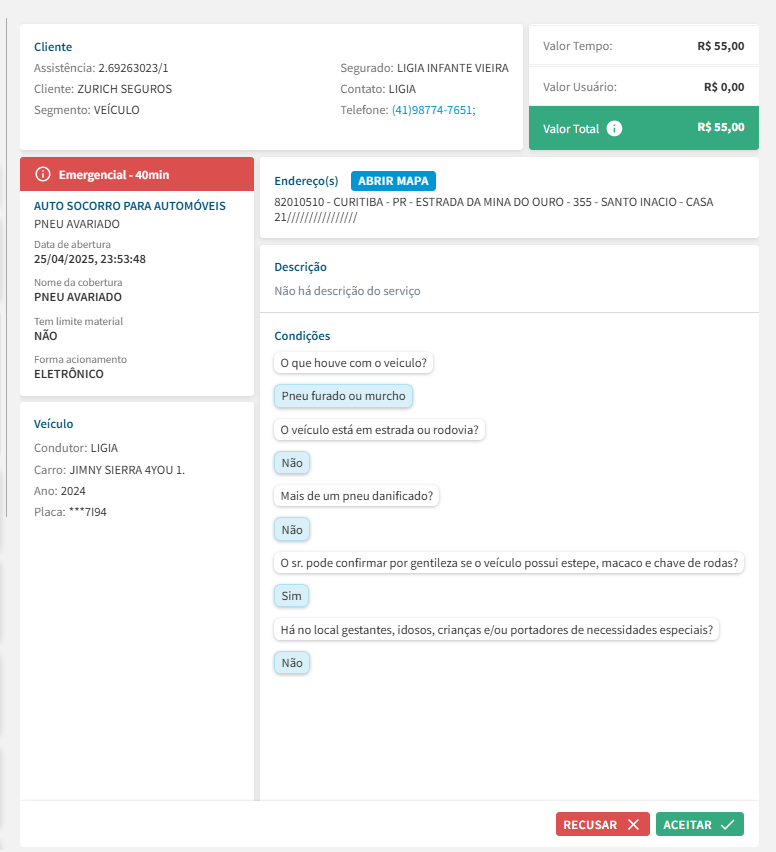
Task: Click the 'Não há descrição do serviço' text
Action: coord(347,291)
